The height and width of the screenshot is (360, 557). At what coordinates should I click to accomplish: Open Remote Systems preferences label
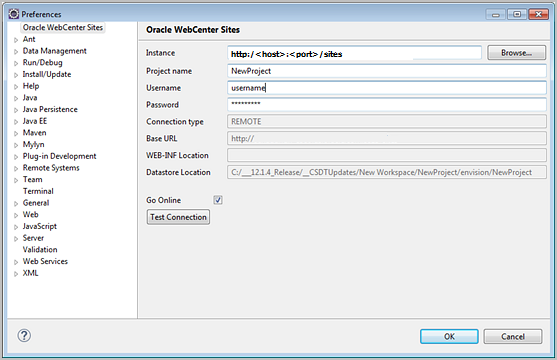[x=51, y=168]
